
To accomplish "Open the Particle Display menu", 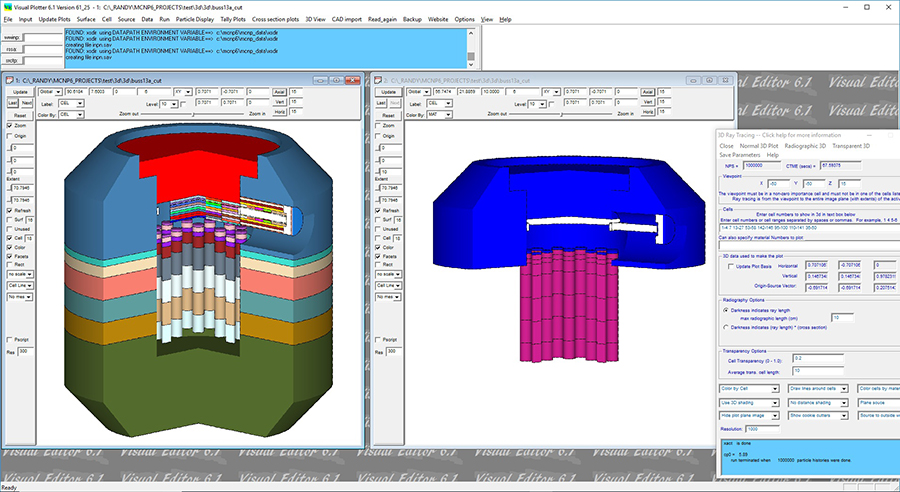I will (x=195, y=19).
